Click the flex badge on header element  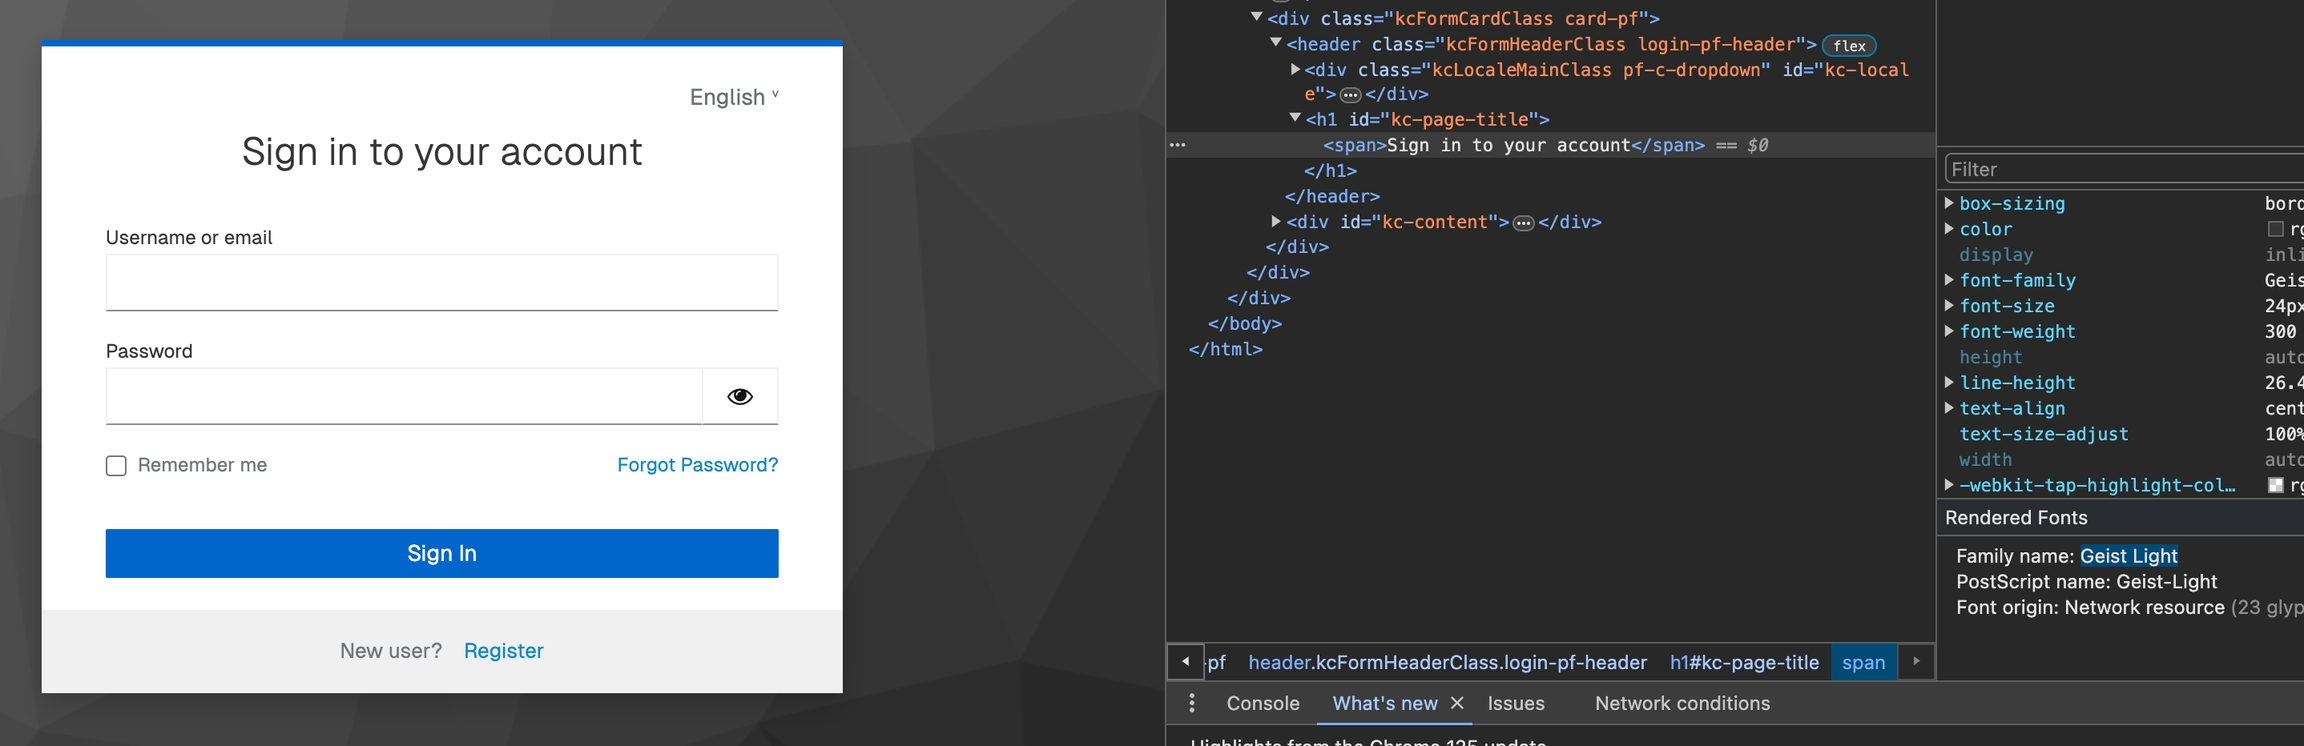point(1848,46)
